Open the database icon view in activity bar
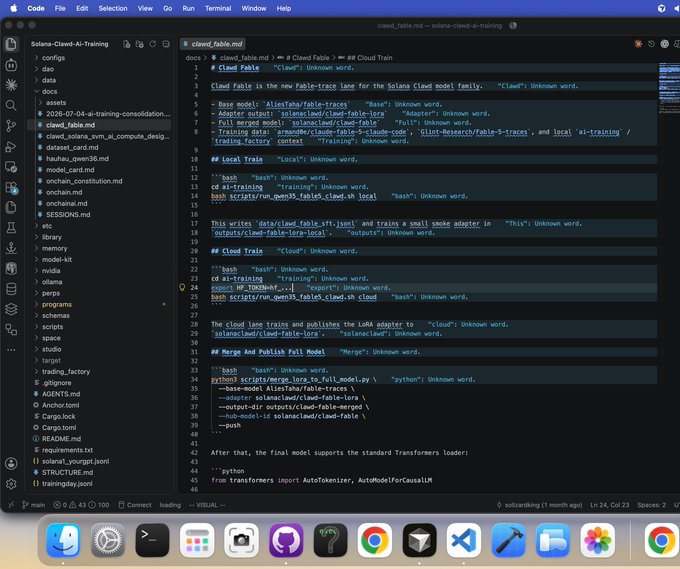 click(x=11, y=289)
